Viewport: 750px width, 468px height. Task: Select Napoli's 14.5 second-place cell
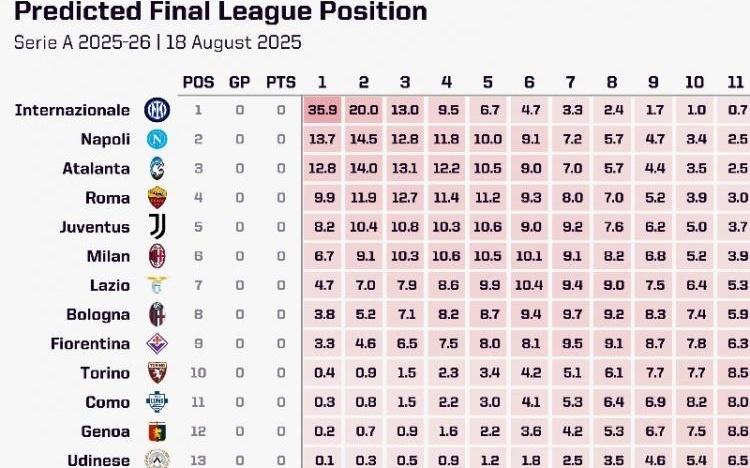[364, 139]
